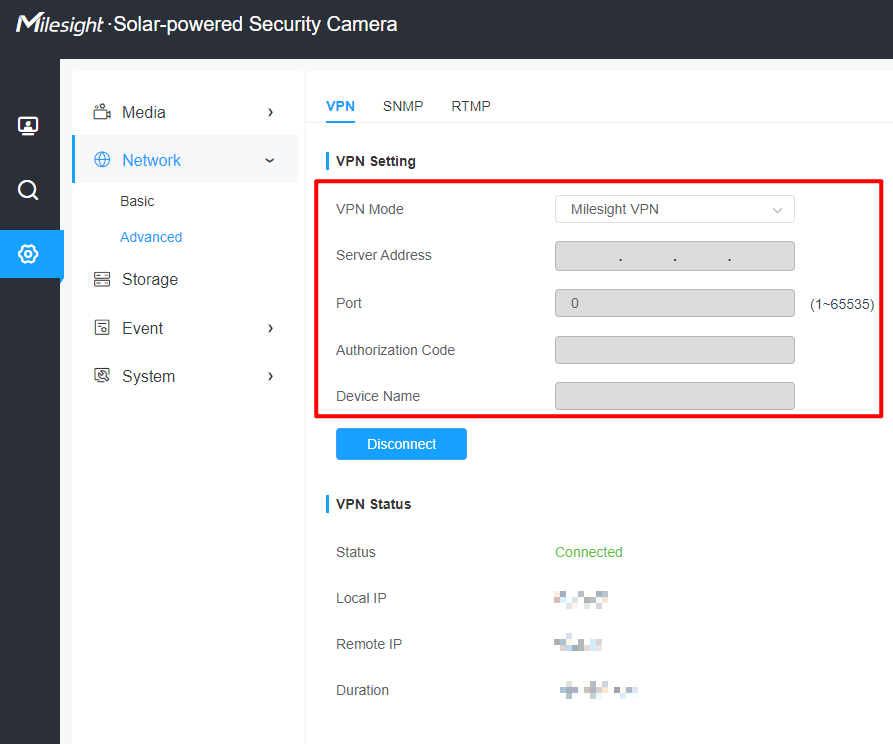Click the Port label
Image resolution: width=893 pixels, height=744 pixels.
[349, 303]
